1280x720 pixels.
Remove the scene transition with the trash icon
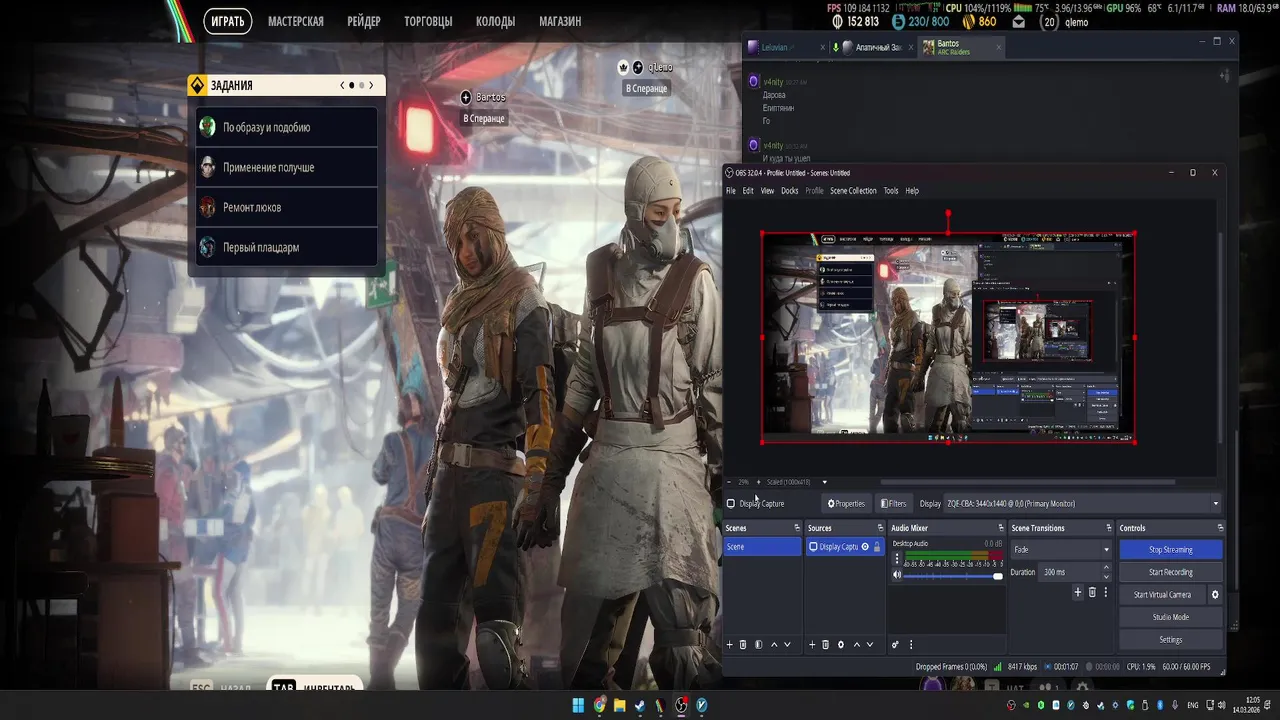[x=1092, y=592]
